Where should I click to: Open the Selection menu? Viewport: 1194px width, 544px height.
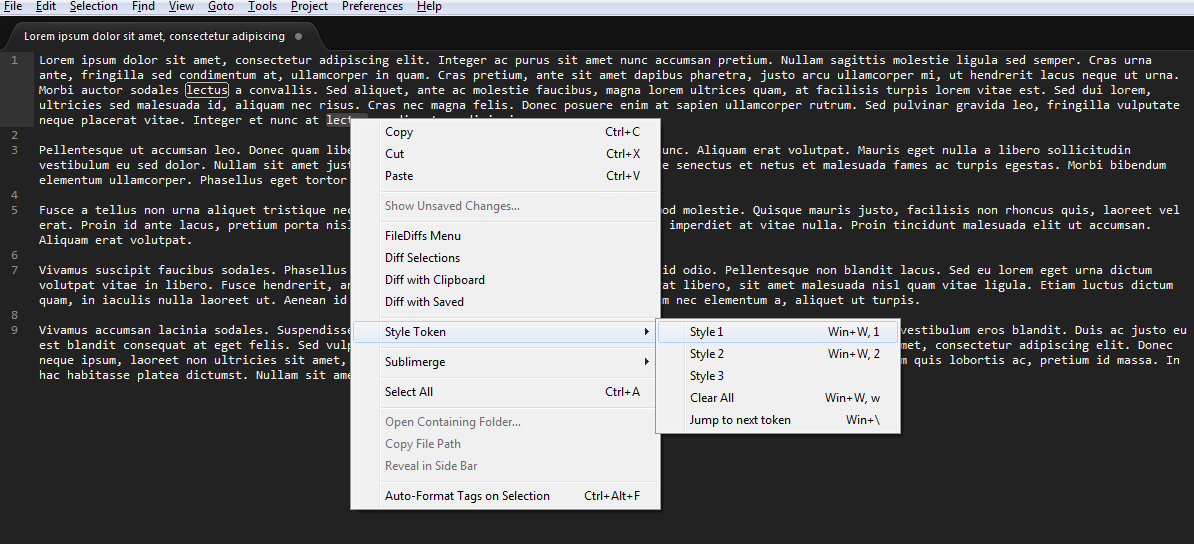[94, 6]
